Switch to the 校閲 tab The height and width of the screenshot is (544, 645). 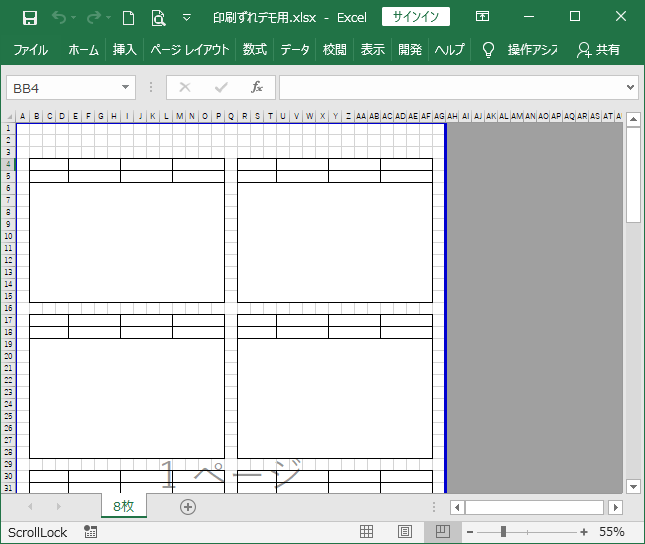click(x=334, y=50)
